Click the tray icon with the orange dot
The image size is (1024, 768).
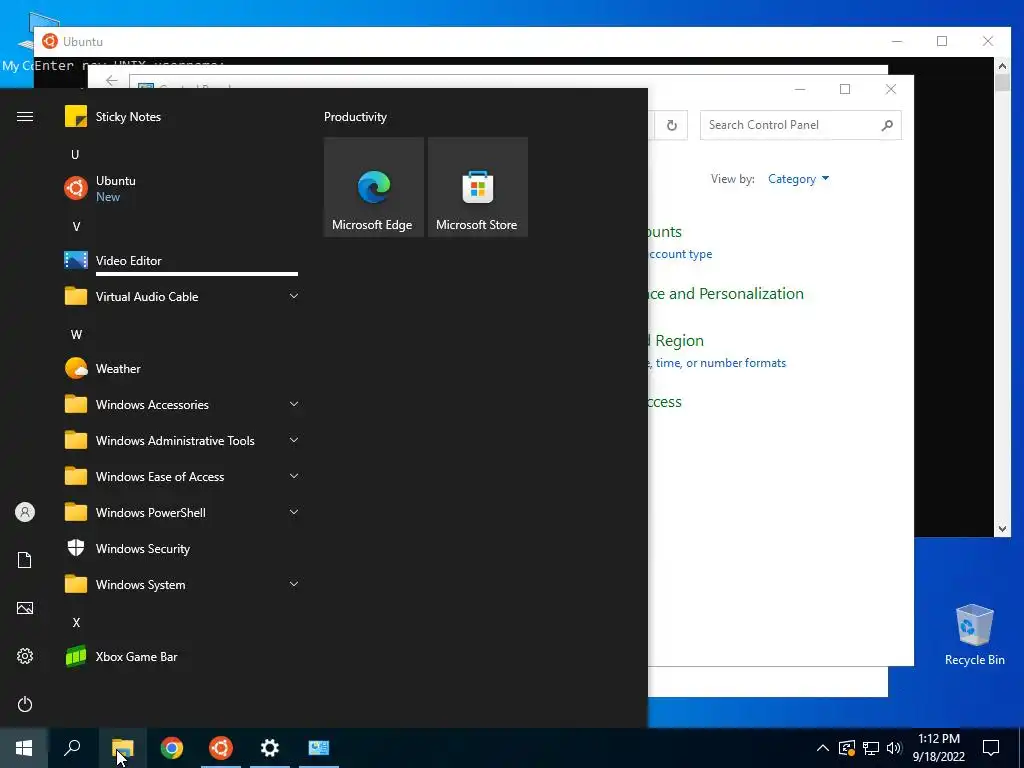coord(846,748)
